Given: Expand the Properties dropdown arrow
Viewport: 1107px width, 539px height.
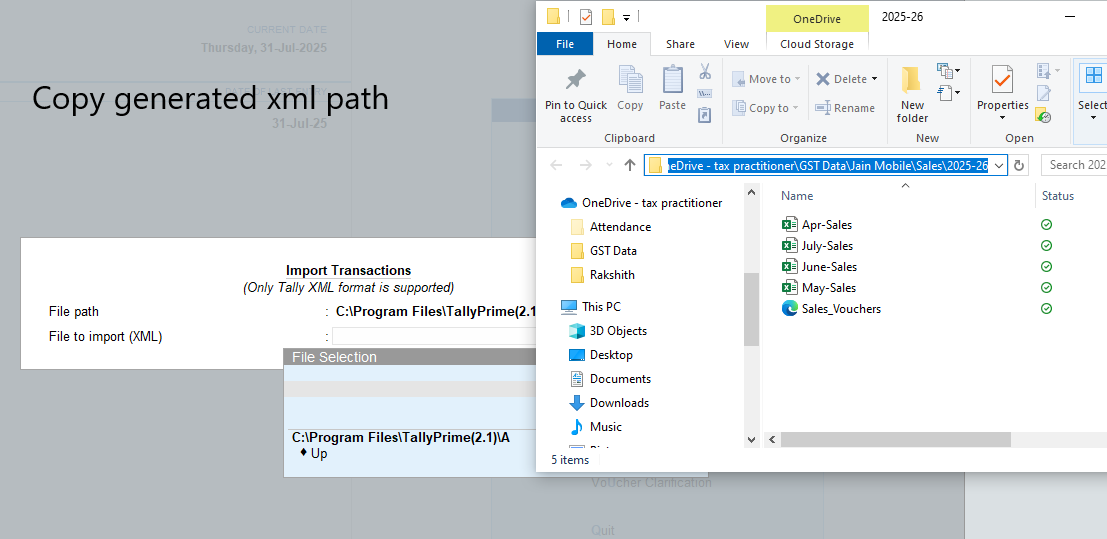Looking at the screenshot, I should click(1003, 118).
